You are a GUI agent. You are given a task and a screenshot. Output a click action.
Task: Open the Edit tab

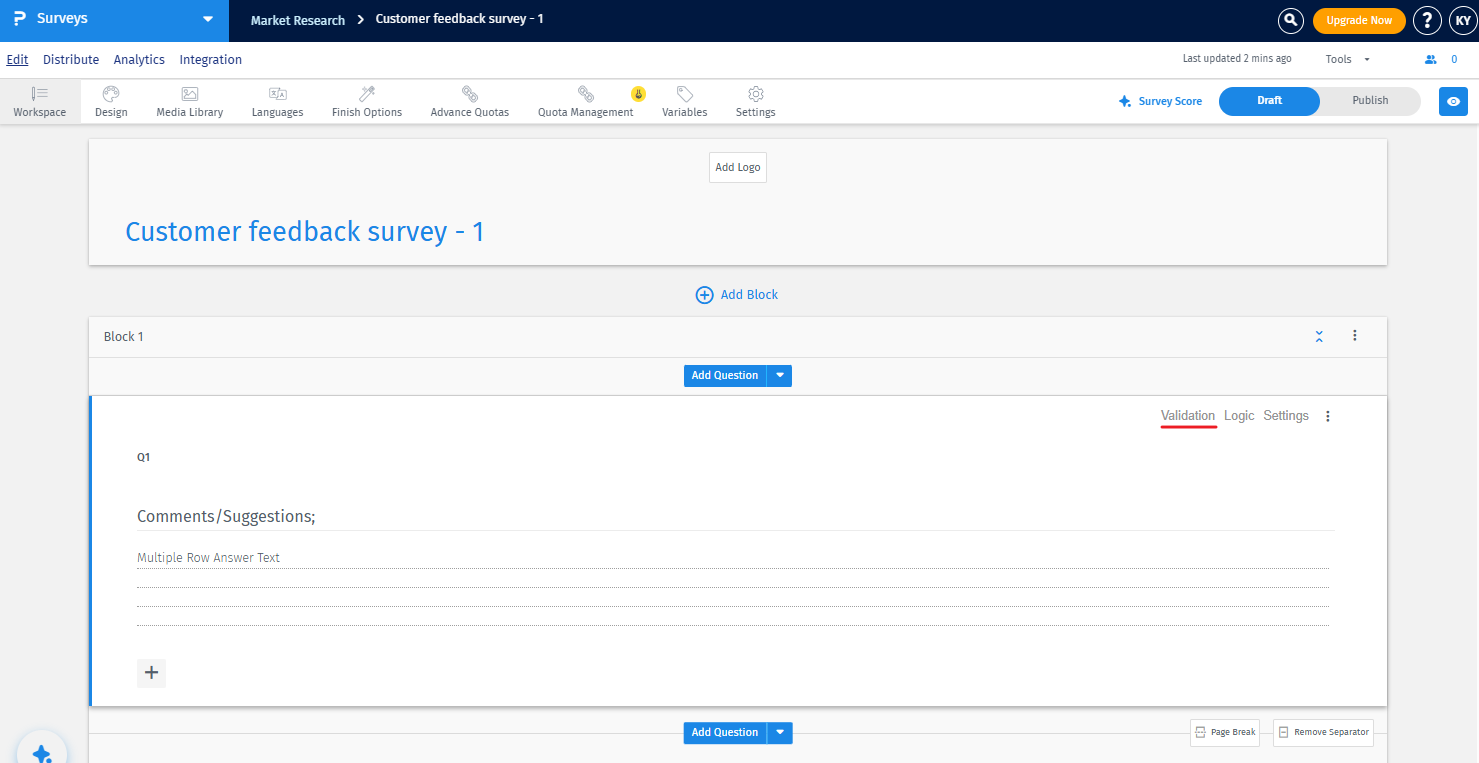click(x=17, y=60)
